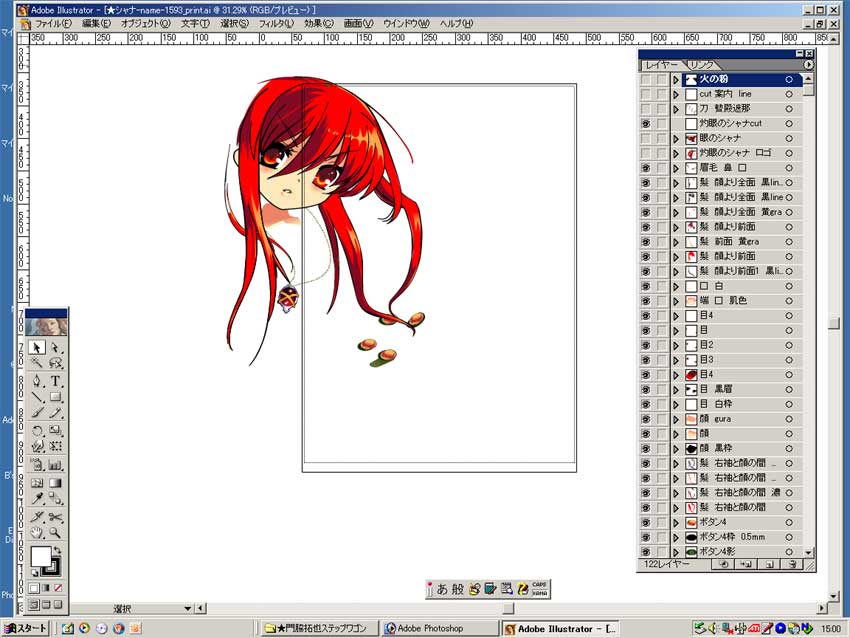Viewport: 850px width, 638px height.
Task: Select the Pen tool
Action: (37, 381)
